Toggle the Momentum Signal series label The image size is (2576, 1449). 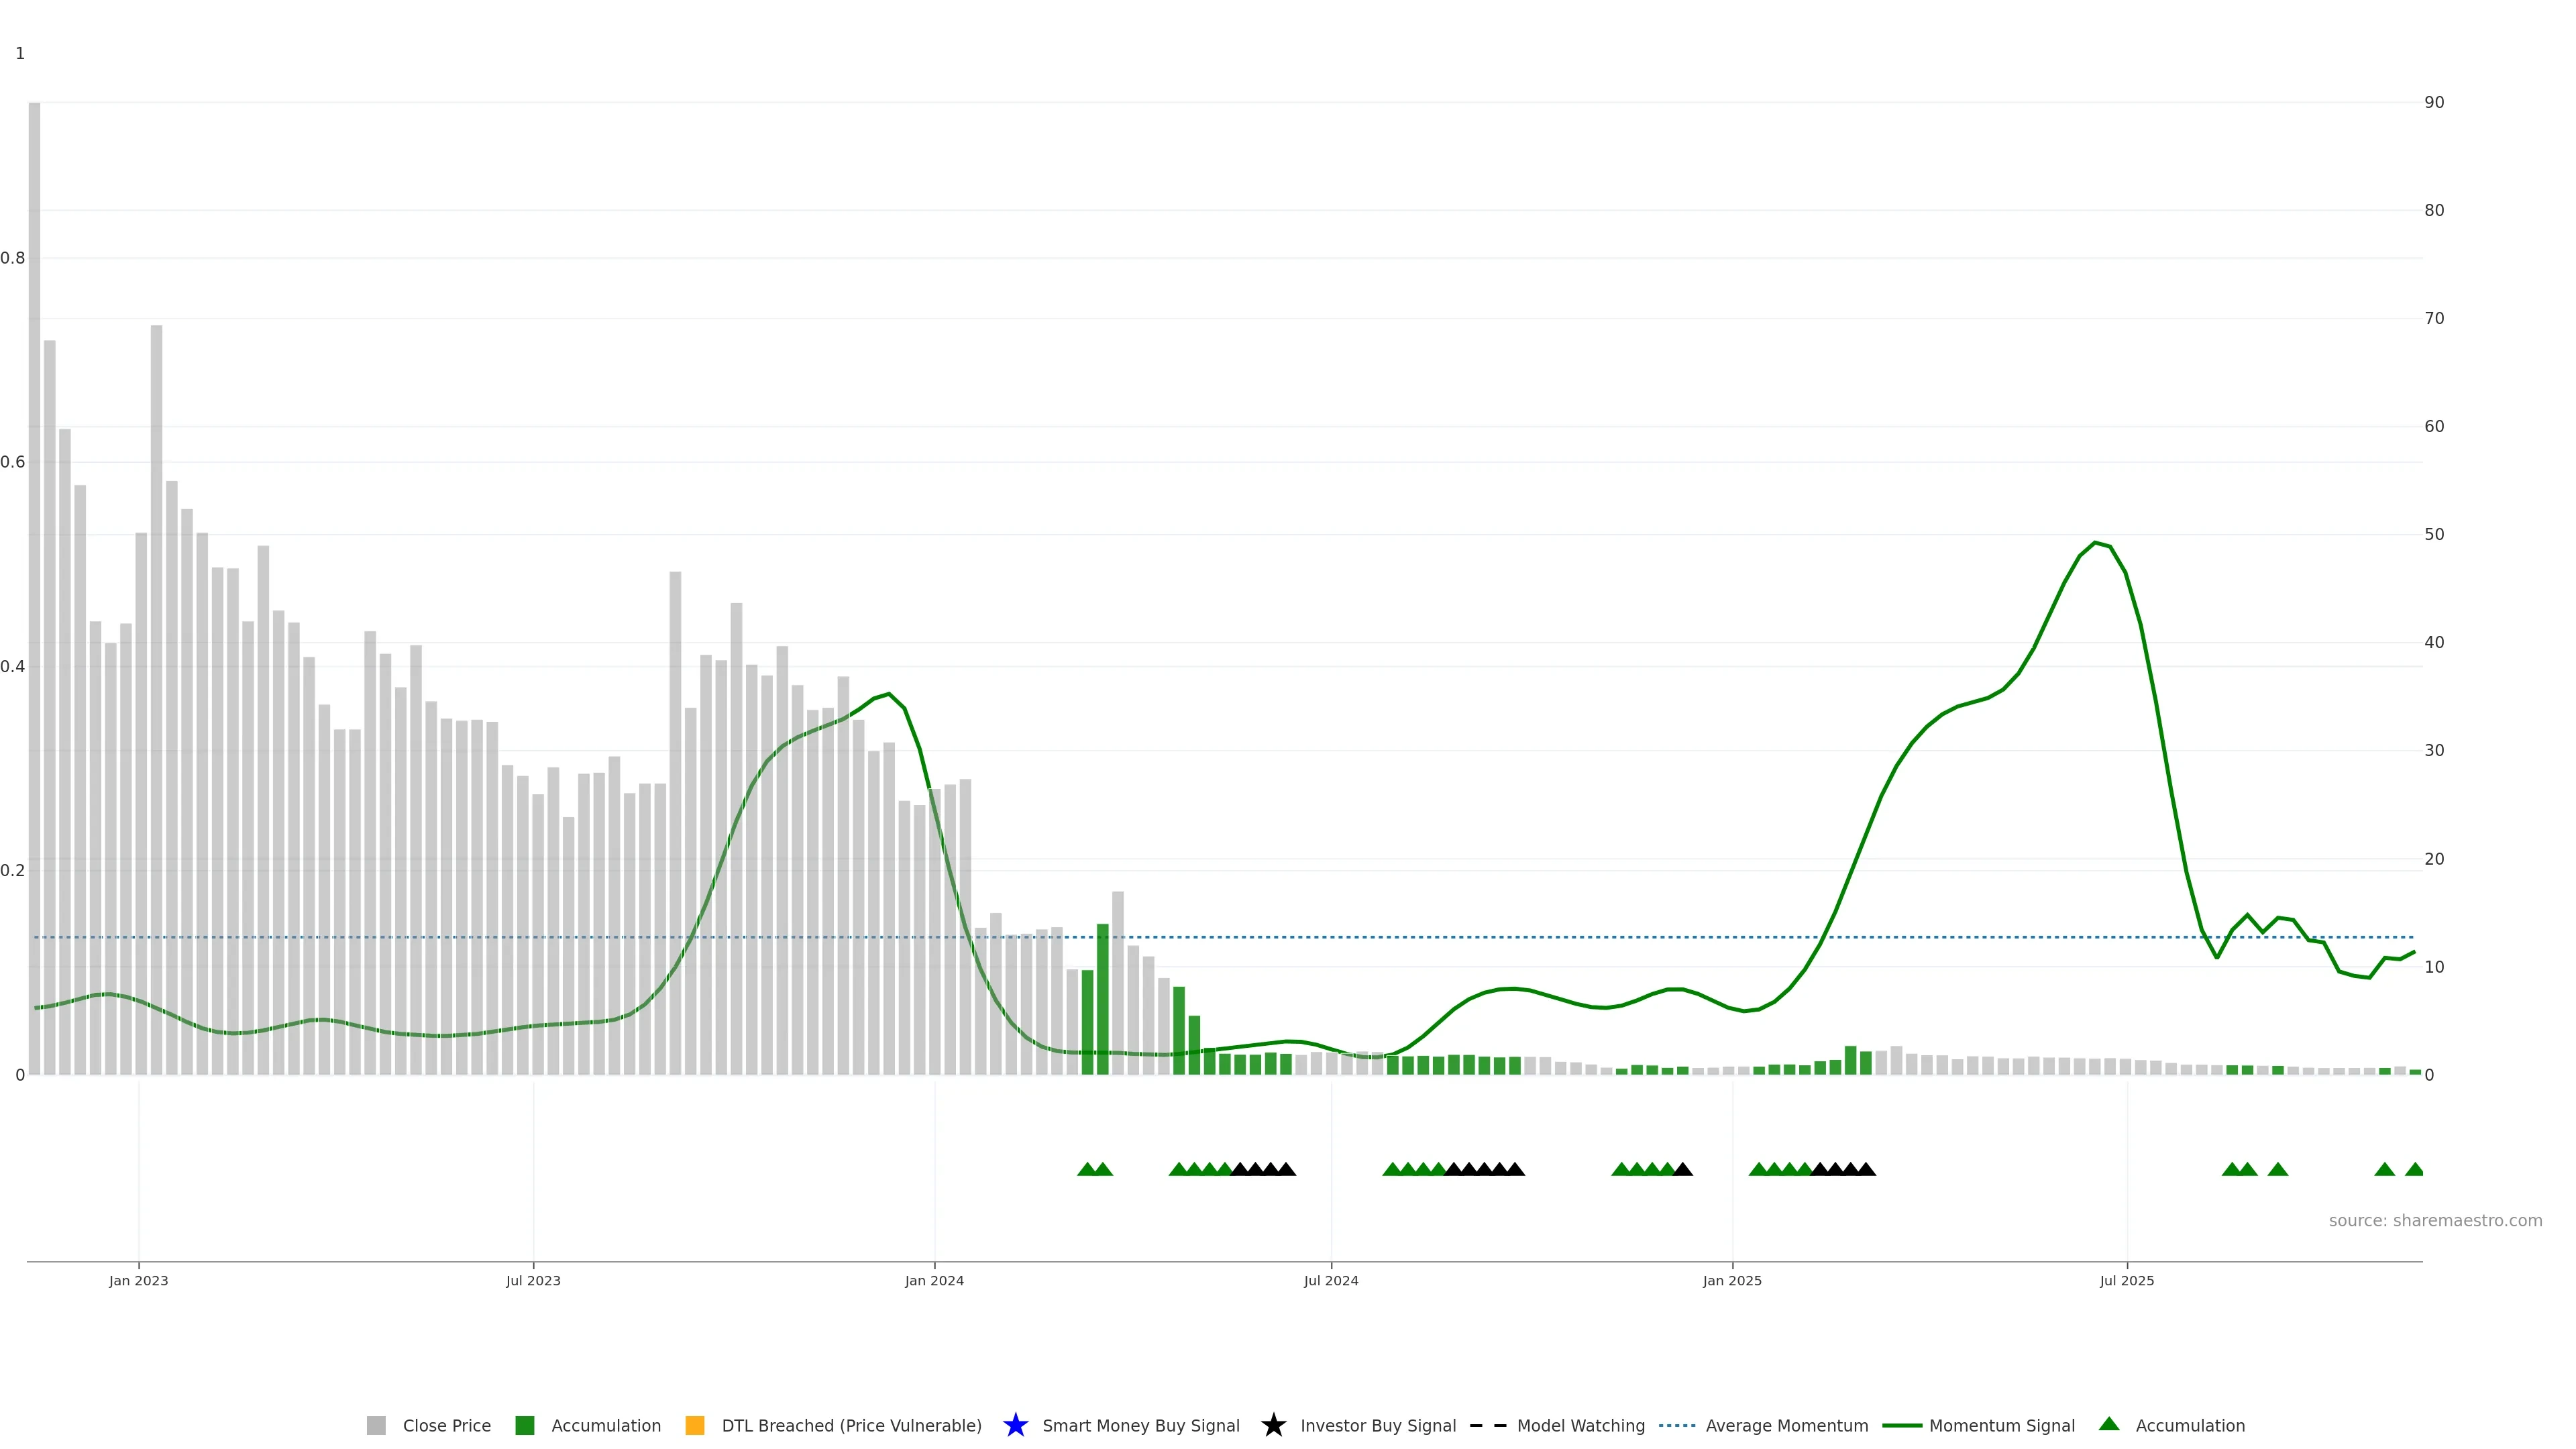(2001, 1426)
